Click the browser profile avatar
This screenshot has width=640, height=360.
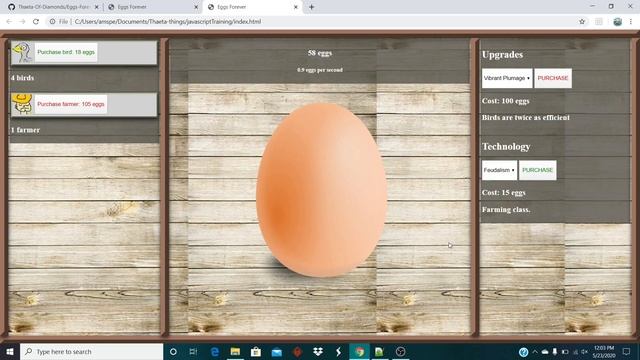(x=618, y=22)
